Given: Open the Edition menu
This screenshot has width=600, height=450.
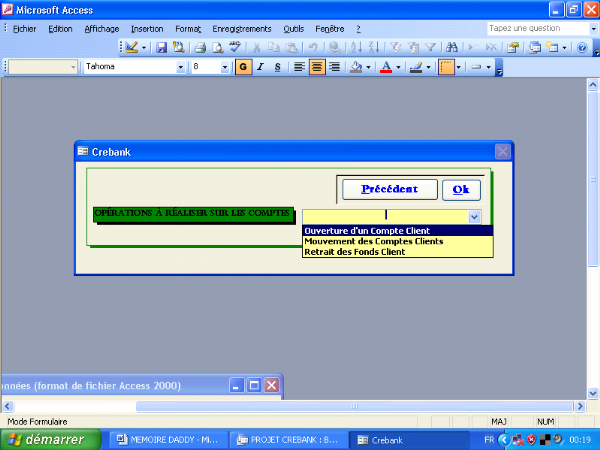Looking at the screenshot, I should click(x=60, y=29).
